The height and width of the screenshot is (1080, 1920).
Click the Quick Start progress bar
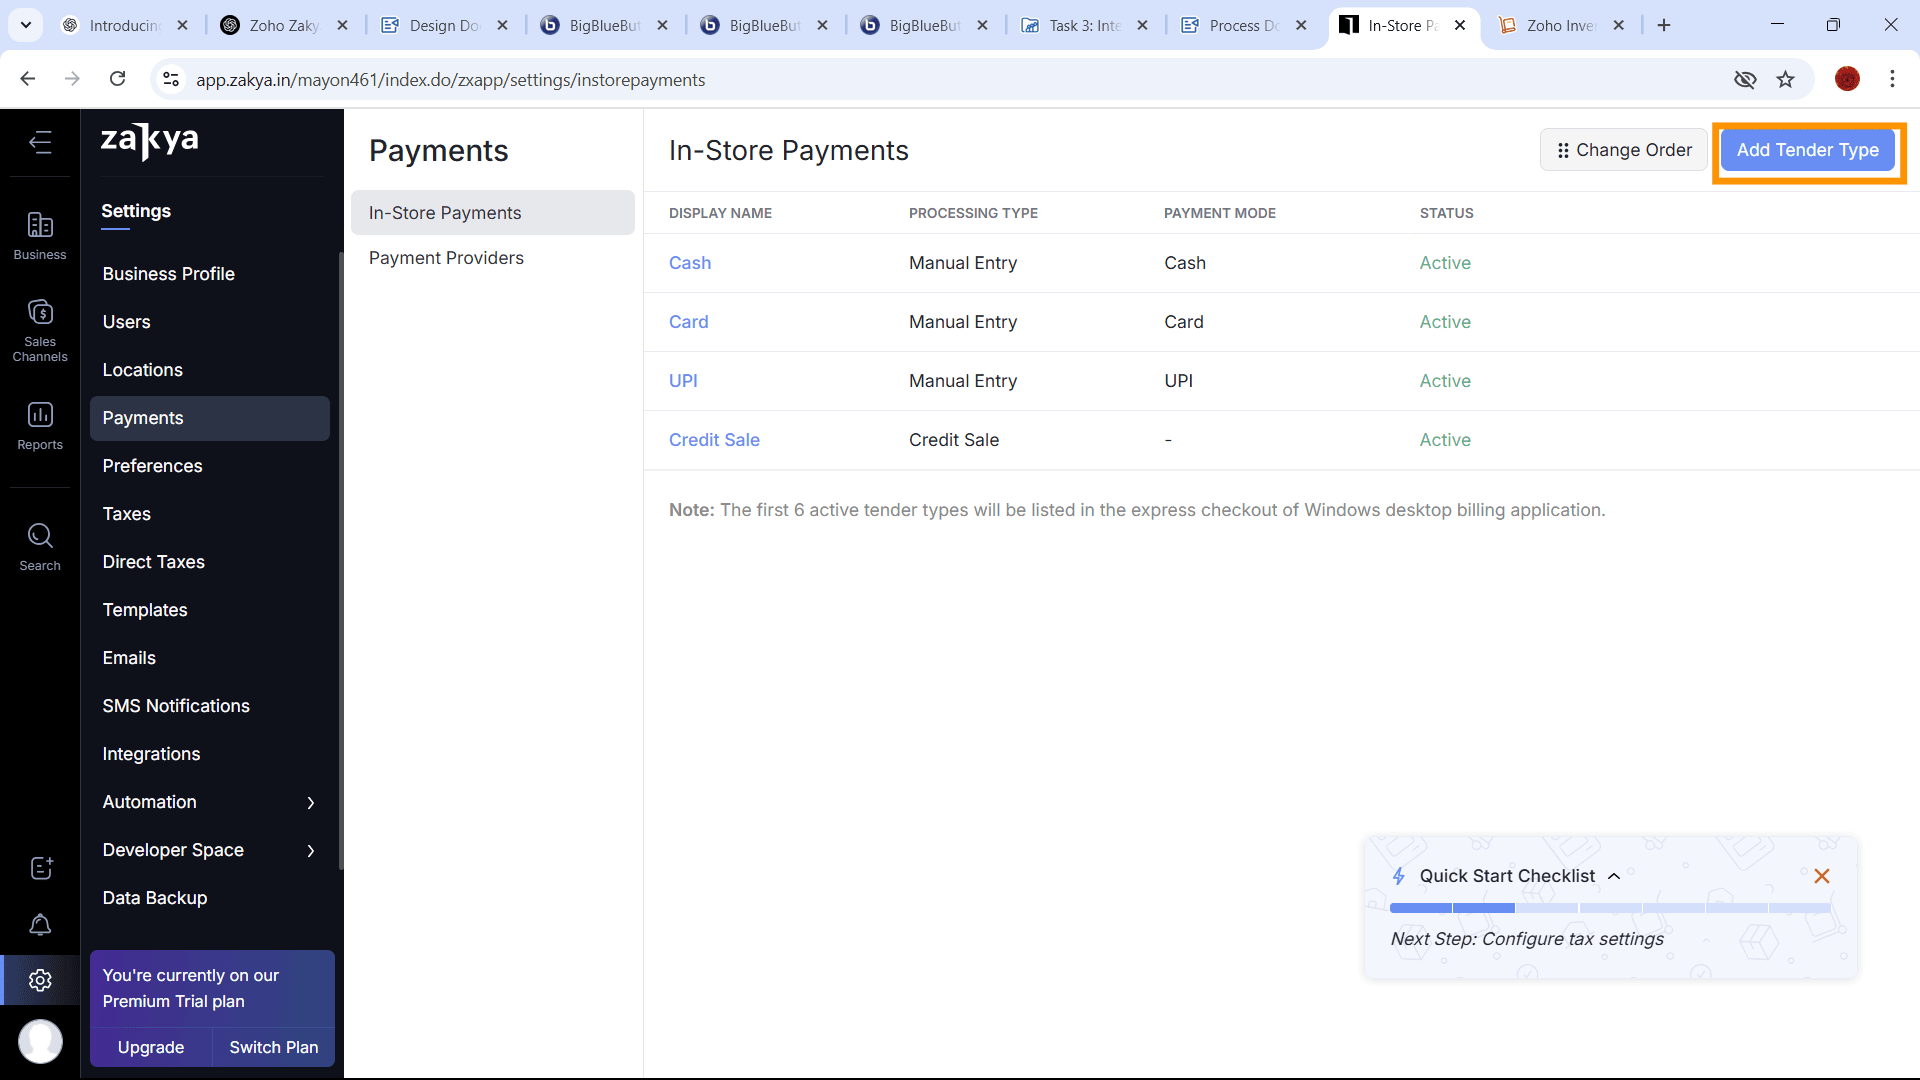click(1610, 908)
